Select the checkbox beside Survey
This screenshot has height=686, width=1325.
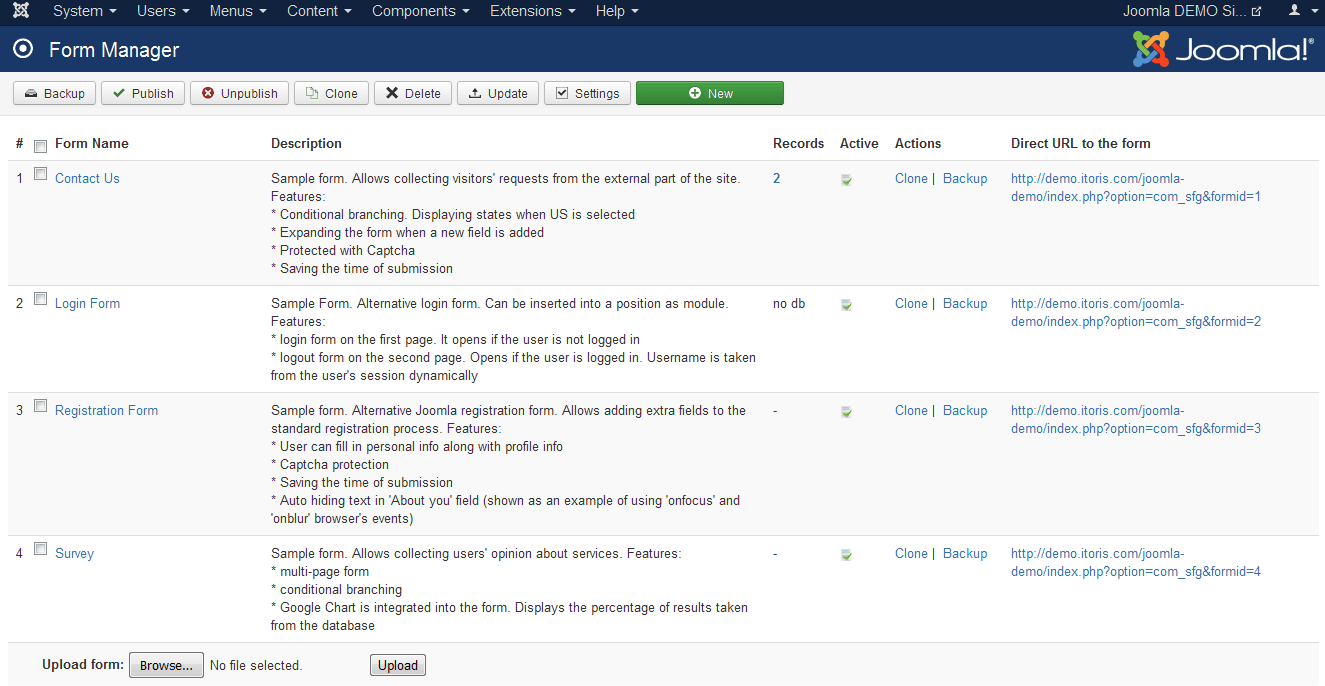(40, 547)
